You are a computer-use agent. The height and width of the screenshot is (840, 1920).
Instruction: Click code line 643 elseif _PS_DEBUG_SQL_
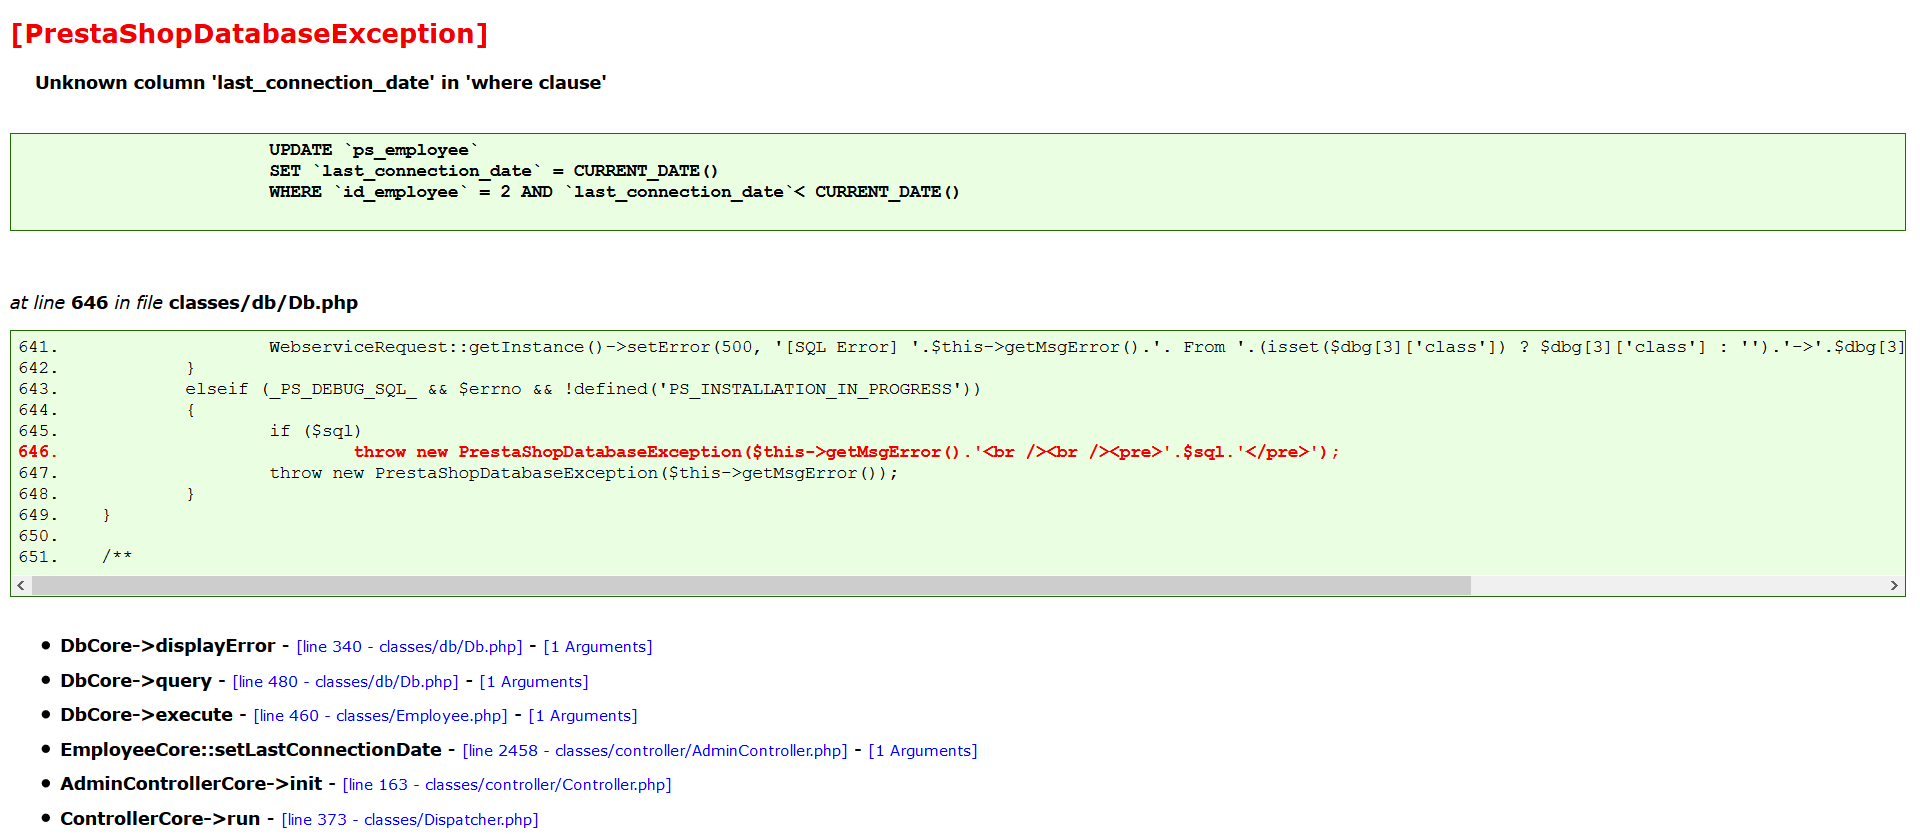[583, 389]
